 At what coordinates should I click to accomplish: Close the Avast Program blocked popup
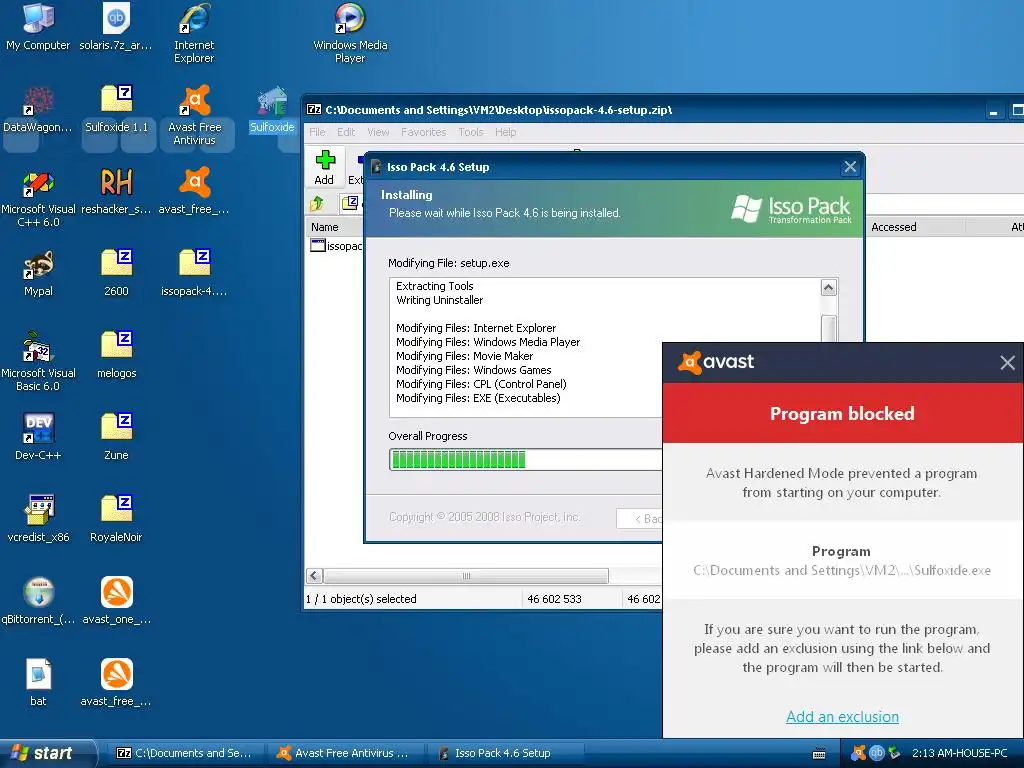tap(1008, 362)
